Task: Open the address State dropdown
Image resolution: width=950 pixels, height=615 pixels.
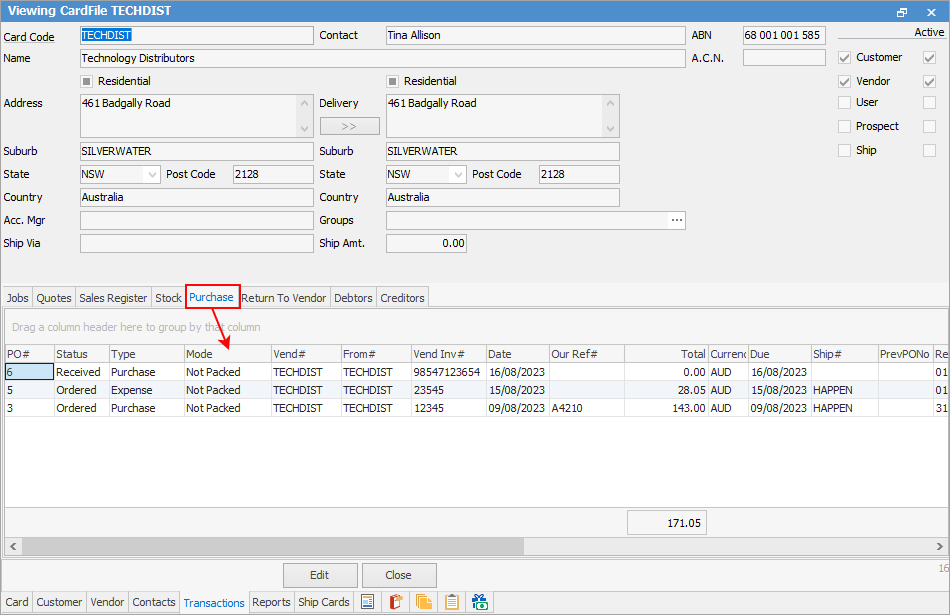Action: click(152, 174)
